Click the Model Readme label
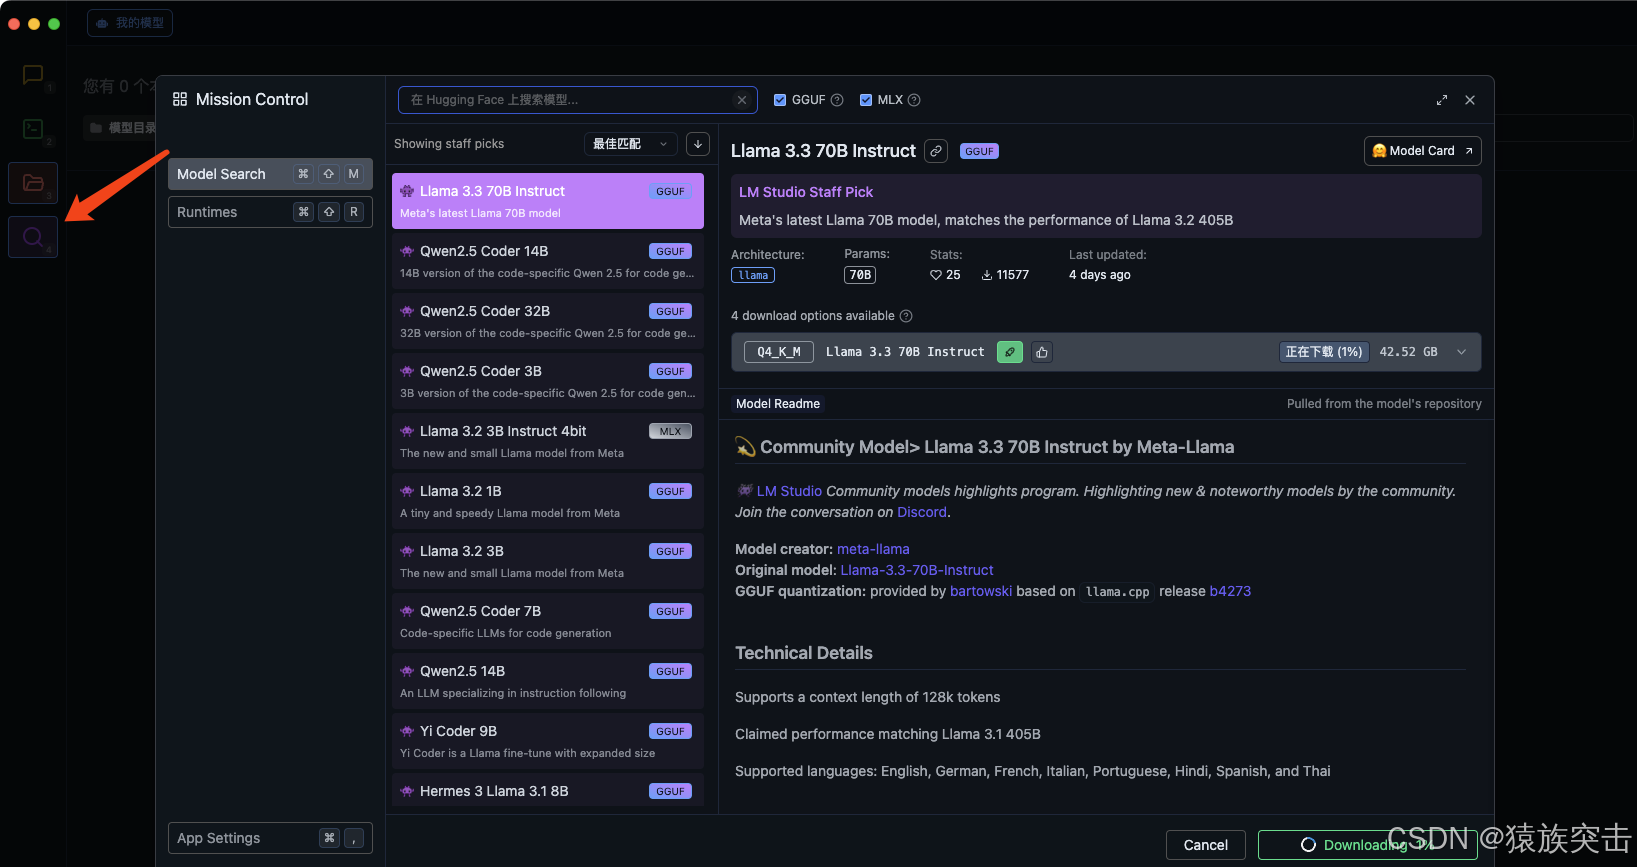Viewport: 1637px width, 867px height. 778,404
